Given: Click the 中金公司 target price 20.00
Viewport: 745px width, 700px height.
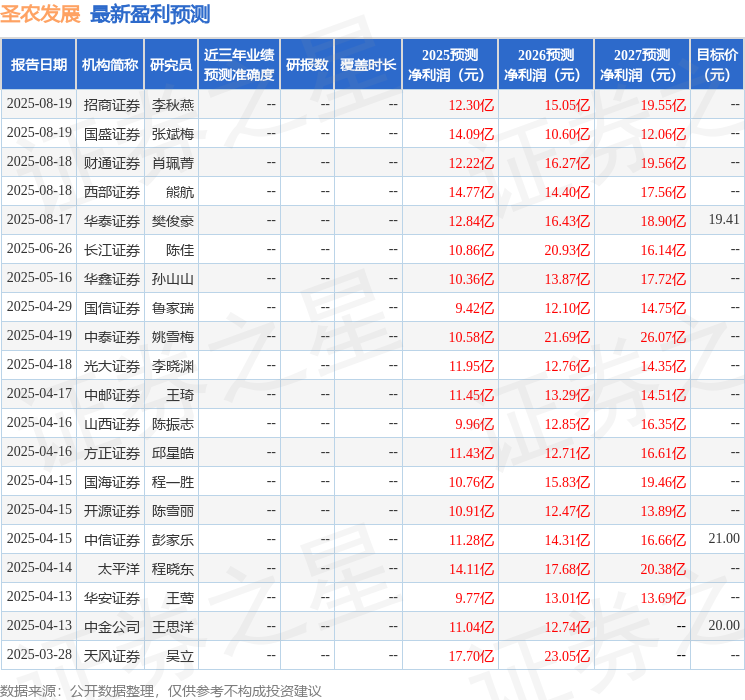Looking at the screenshot, I should point(723,625).
